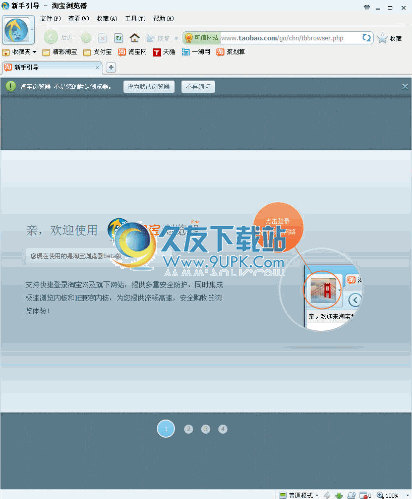The height and width of the screenshot is (499, 412).
Task: Click the green Back navigation button
Action: click(51, 37)
